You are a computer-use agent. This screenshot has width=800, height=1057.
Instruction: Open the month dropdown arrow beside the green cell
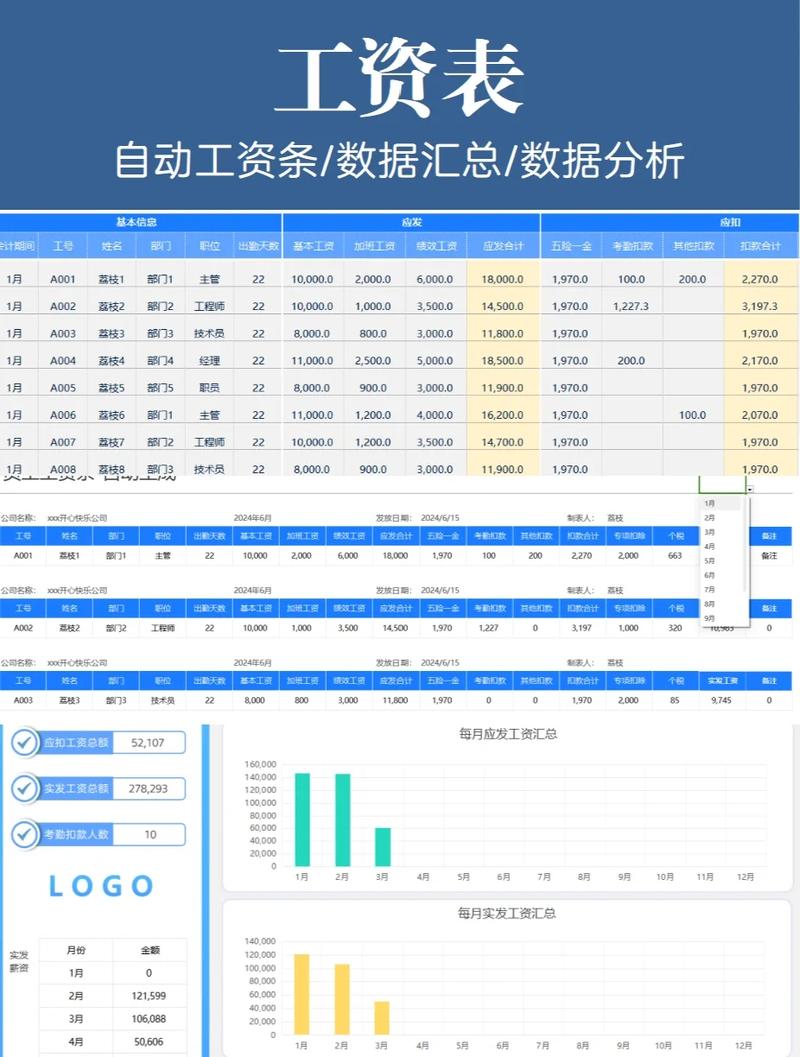[x=749, y=489]
